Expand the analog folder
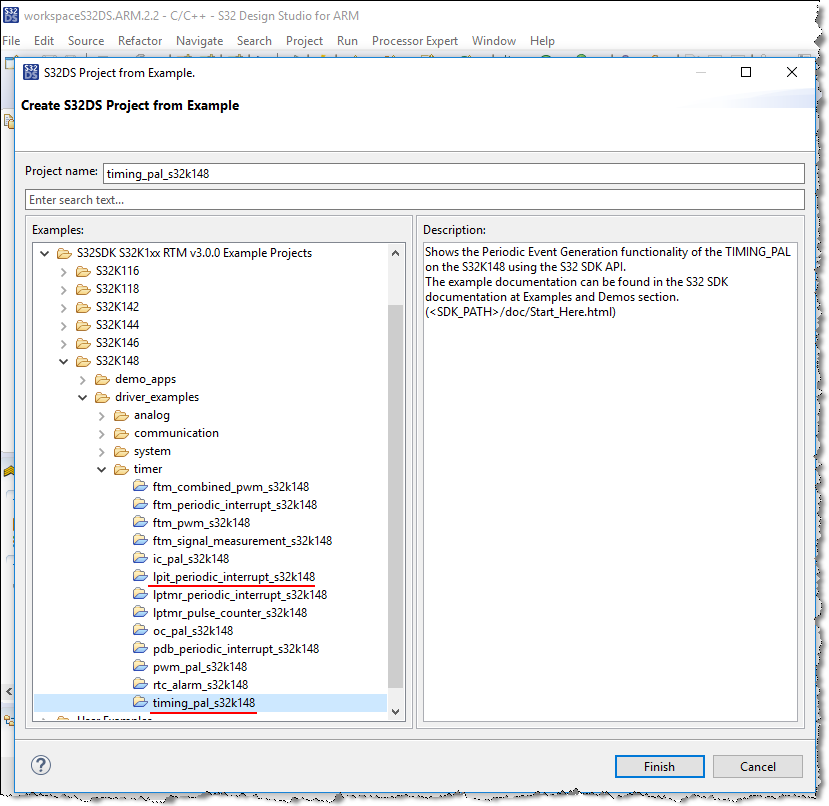The image size is (829, 806). 102,416
